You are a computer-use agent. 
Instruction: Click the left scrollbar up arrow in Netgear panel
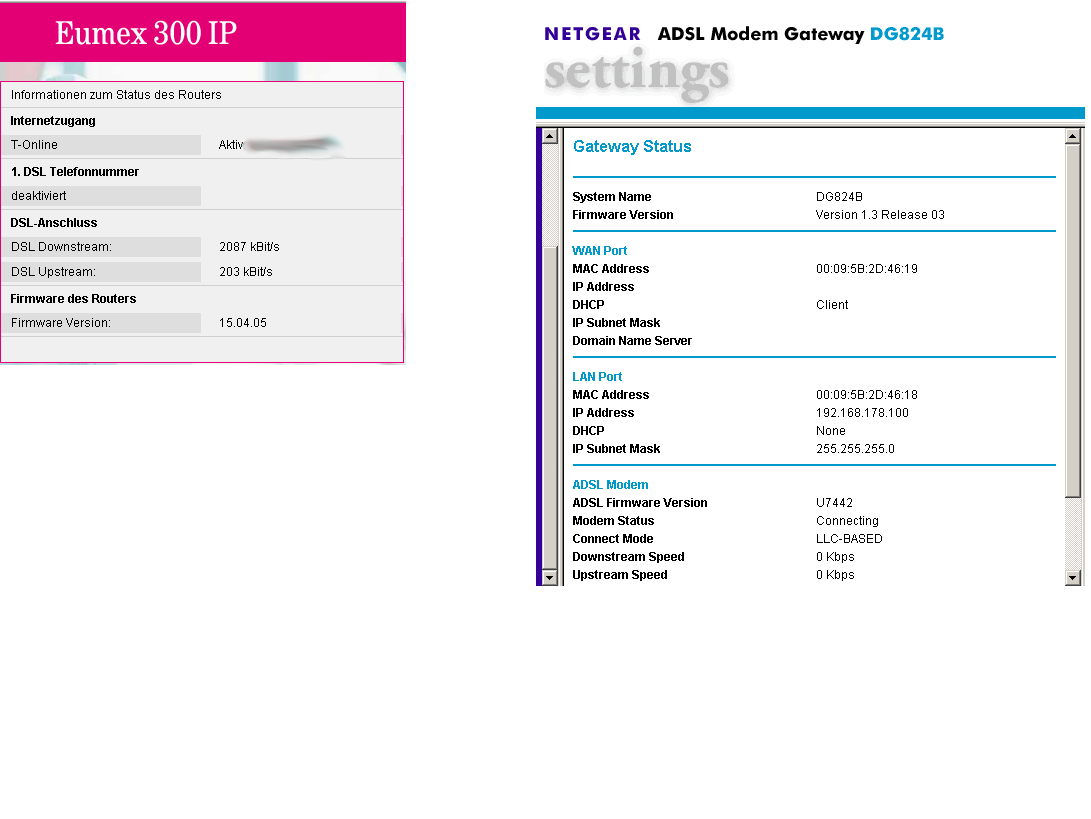pos(550,136)
